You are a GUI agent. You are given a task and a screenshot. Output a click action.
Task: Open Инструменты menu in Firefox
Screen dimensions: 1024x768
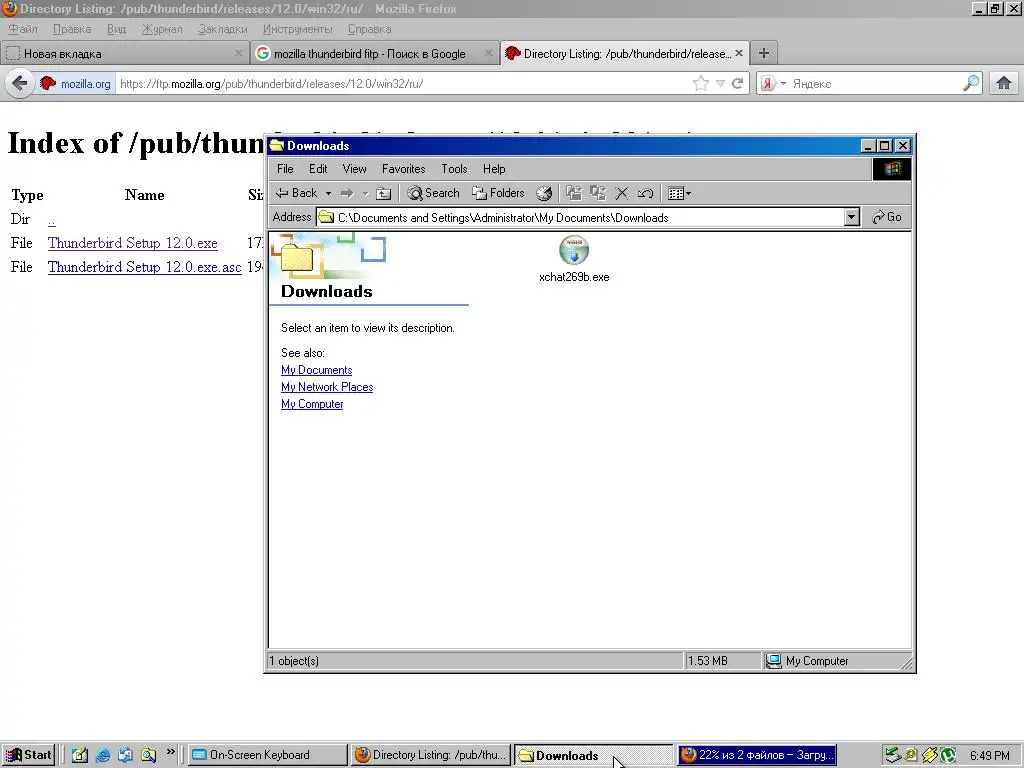click(297, 29)
